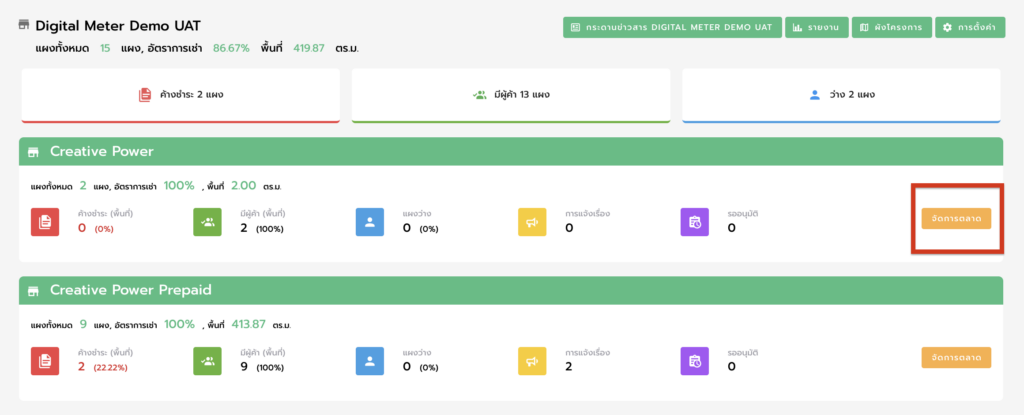Open the yellow megaphone icon in Creative Power Prepaid

532,360
